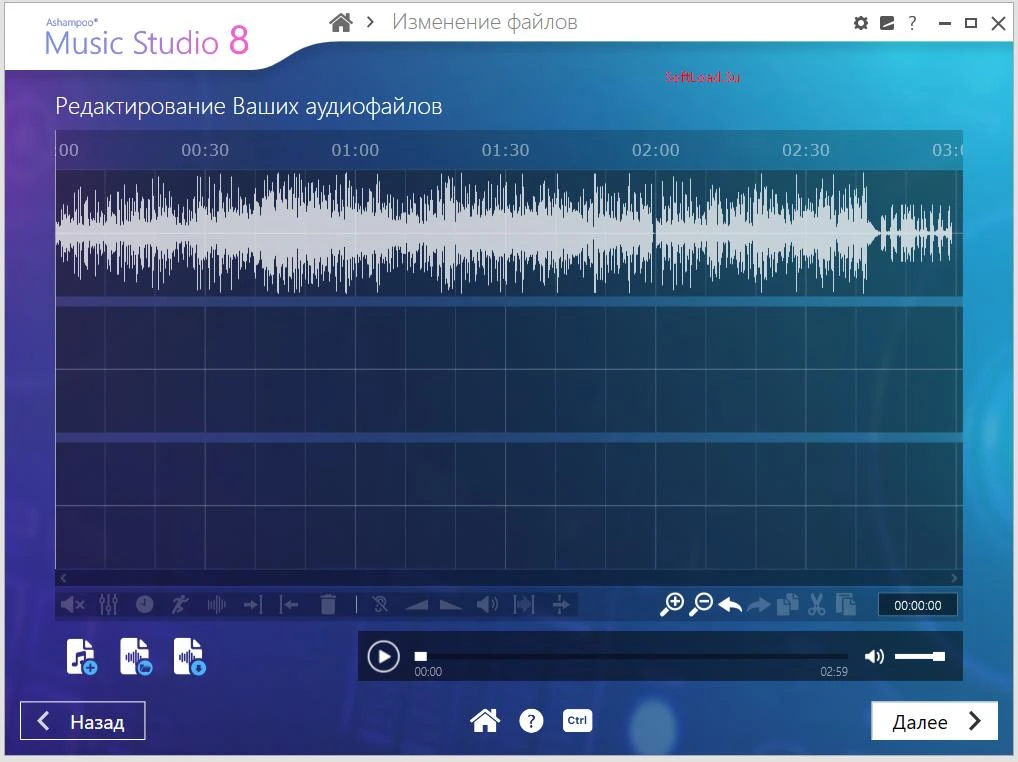Image resolution: width=1018 pixels, height=762 pixels.
Task: Click the audio file download-arrow icon
Action: pyautogui.click(x=190, y=657)
